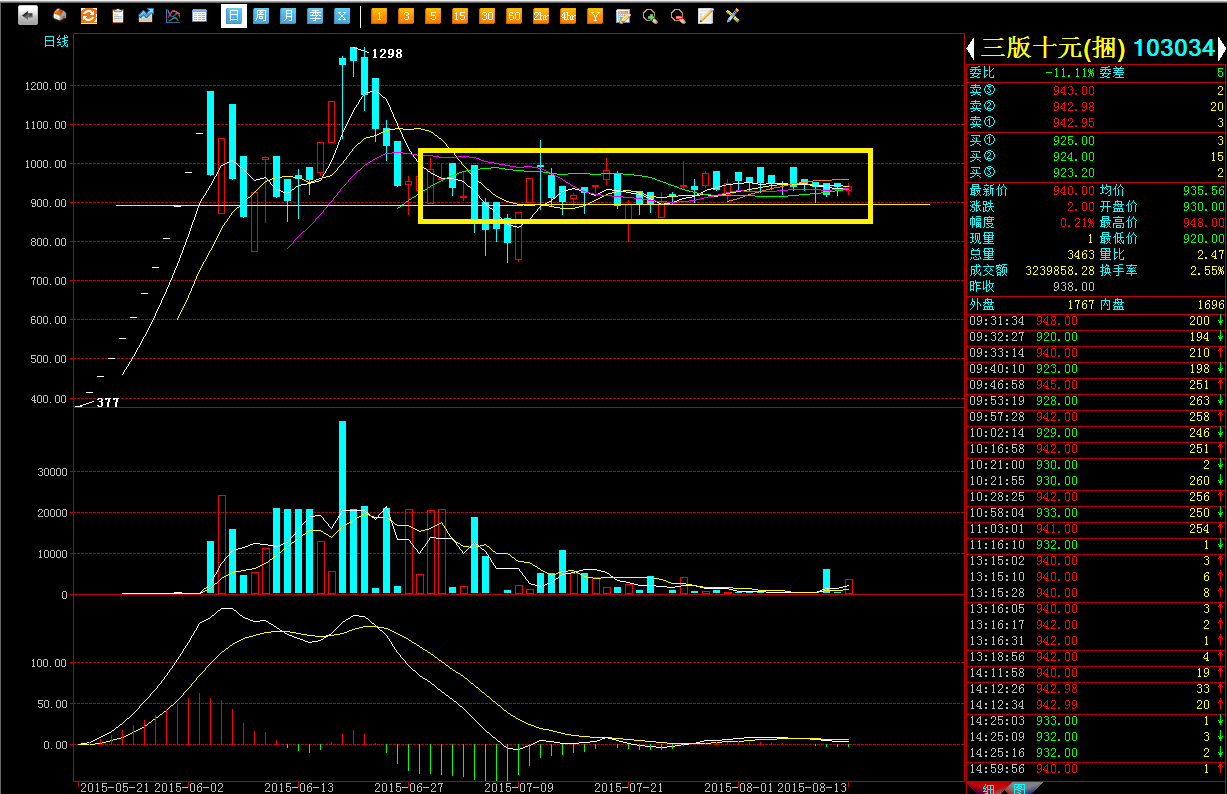Zoom in on the chart with magnifier
Screen dimensions: 1227x794
[650, 16]
